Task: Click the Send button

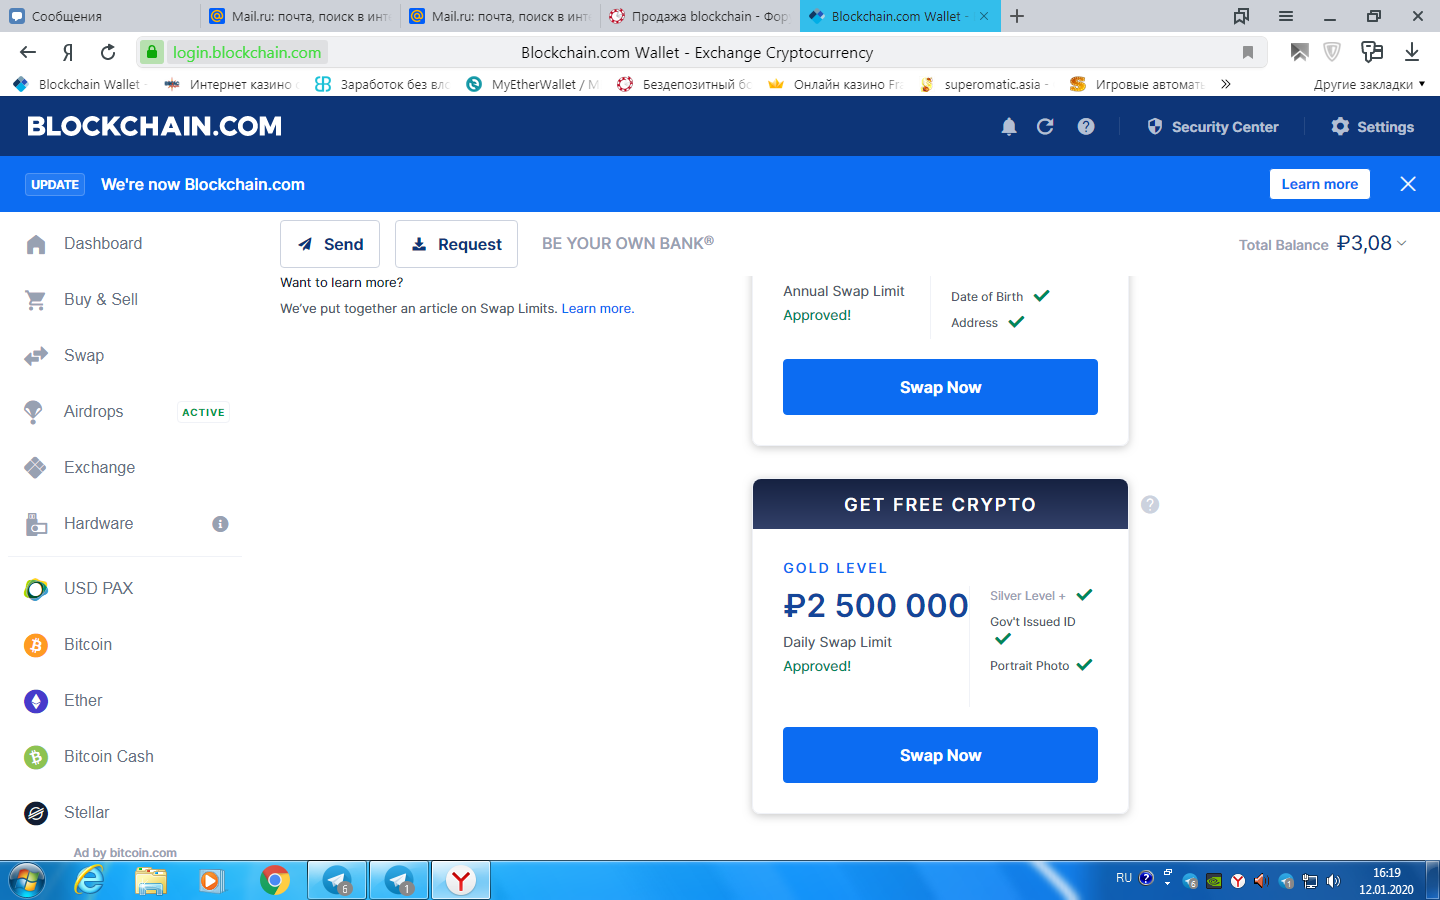Action: (x=330, y=244)
